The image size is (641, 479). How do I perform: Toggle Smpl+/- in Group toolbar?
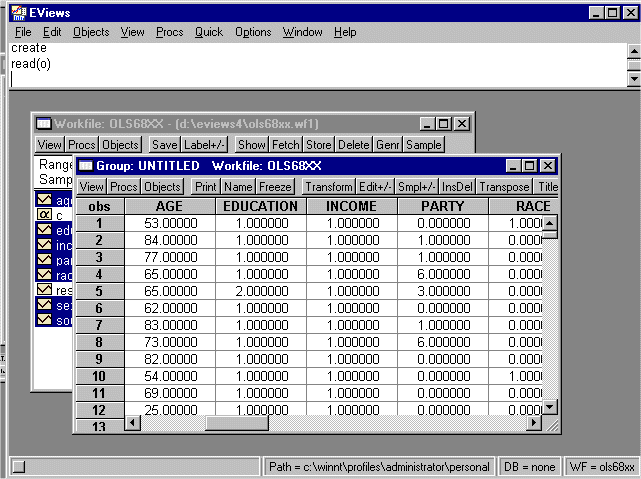point(417,186)
